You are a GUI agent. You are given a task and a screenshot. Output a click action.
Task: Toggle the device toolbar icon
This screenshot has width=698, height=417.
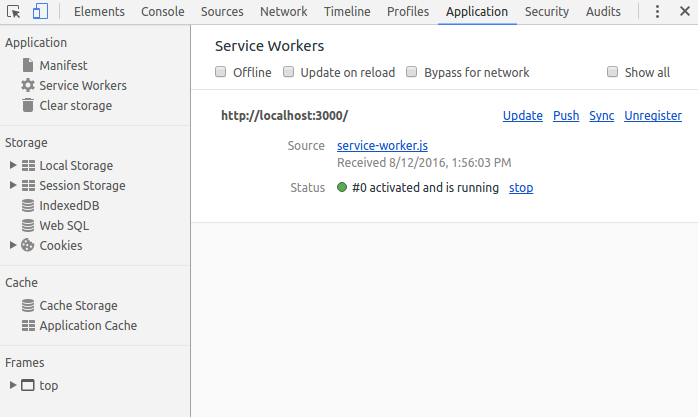point(40,12)
